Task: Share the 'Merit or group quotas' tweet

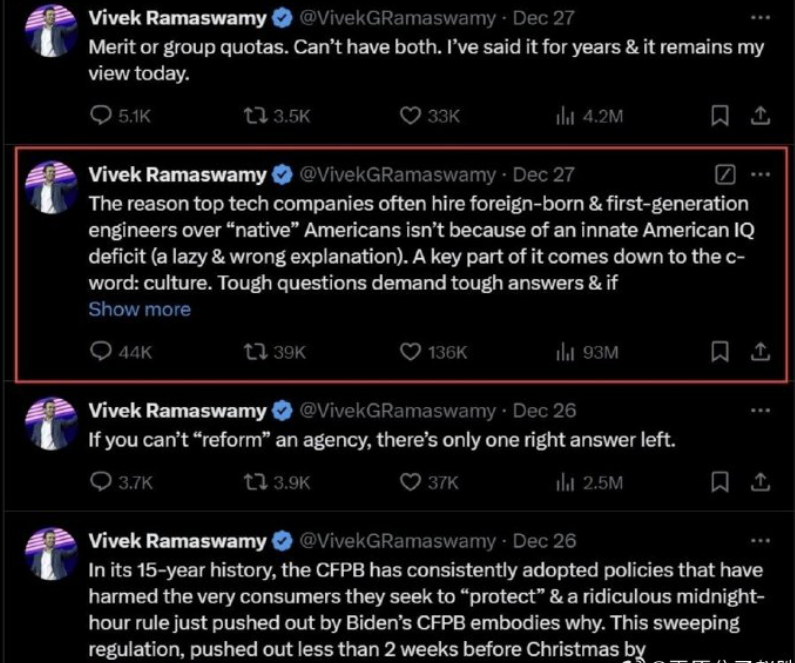Action: tap(760, 116)
